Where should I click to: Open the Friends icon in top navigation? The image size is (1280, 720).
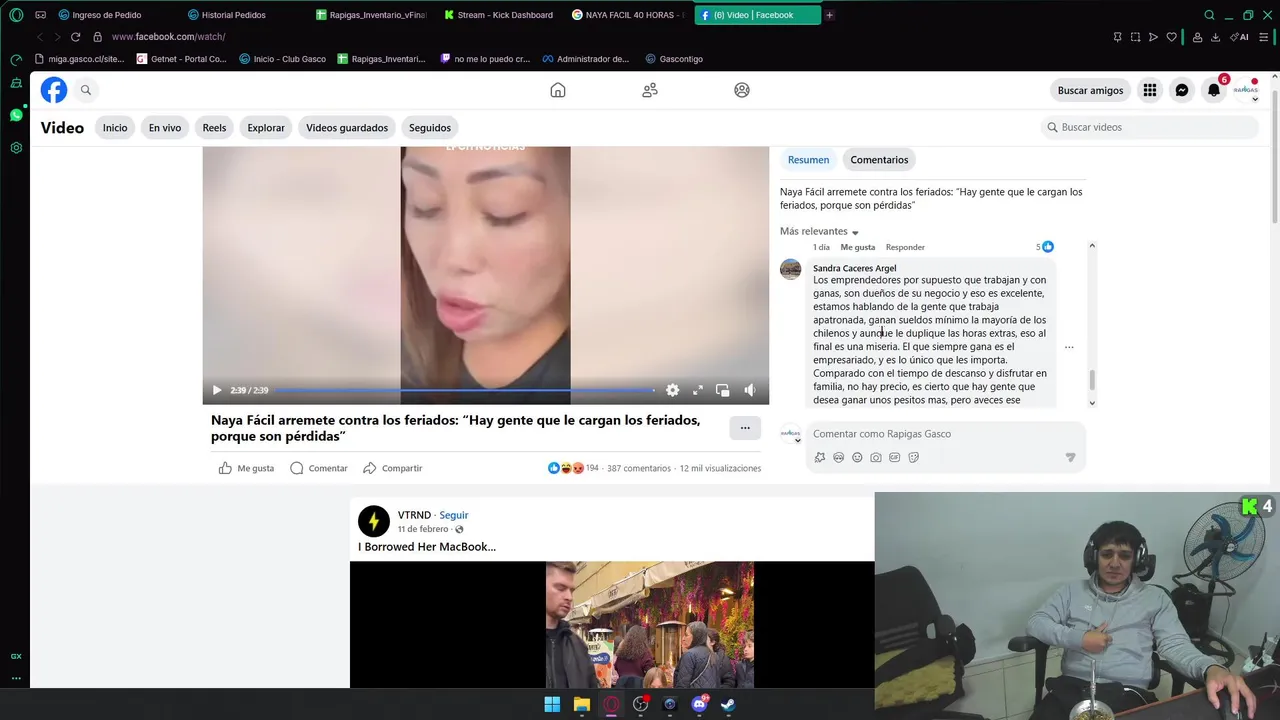coord(650,90)
